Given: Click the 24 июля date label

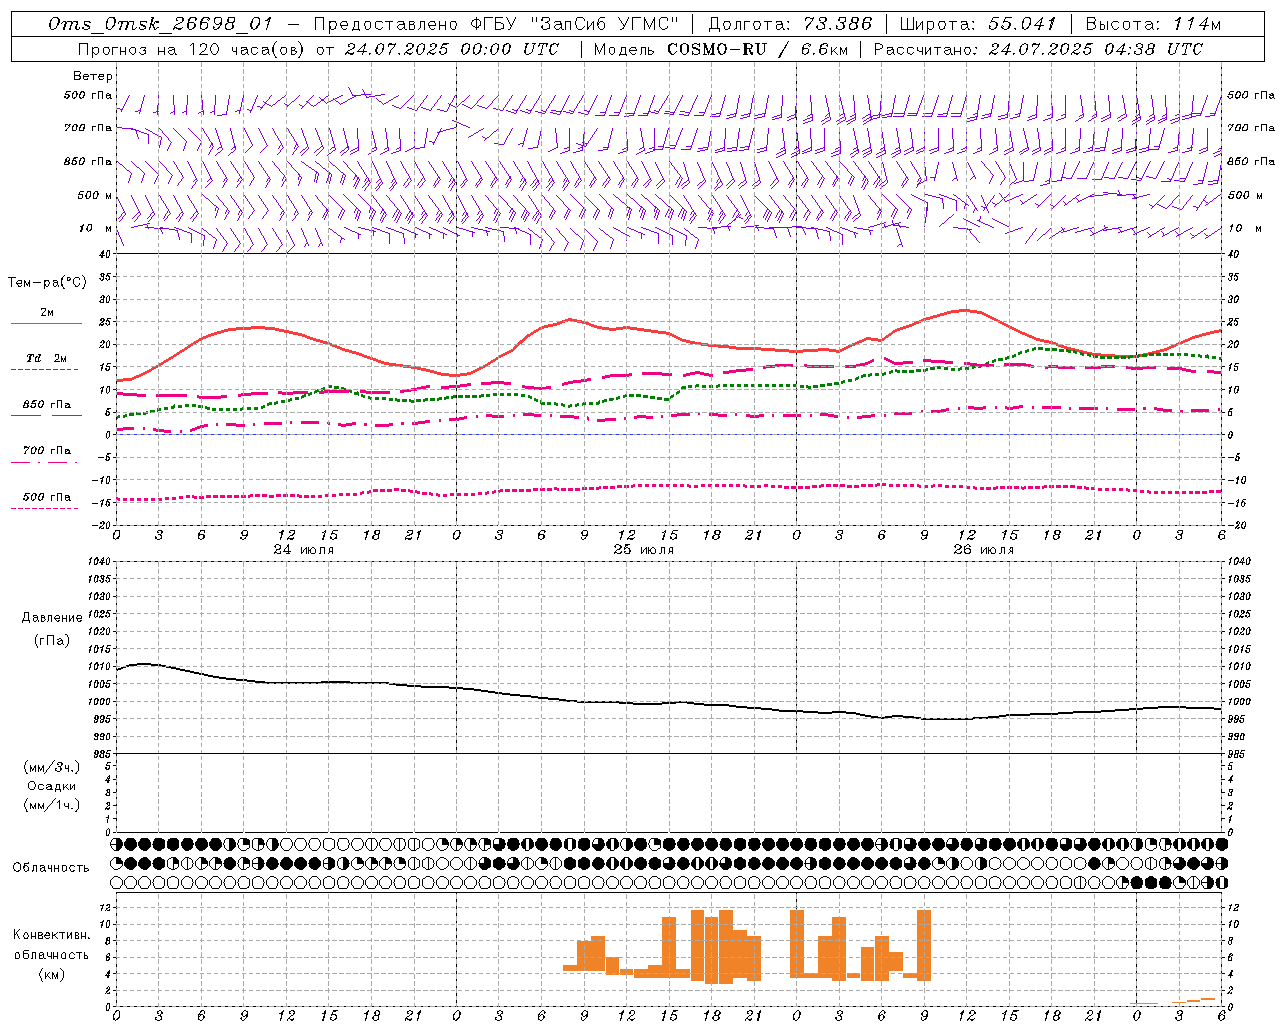Looking at the screenshot, I should [304, 550].
